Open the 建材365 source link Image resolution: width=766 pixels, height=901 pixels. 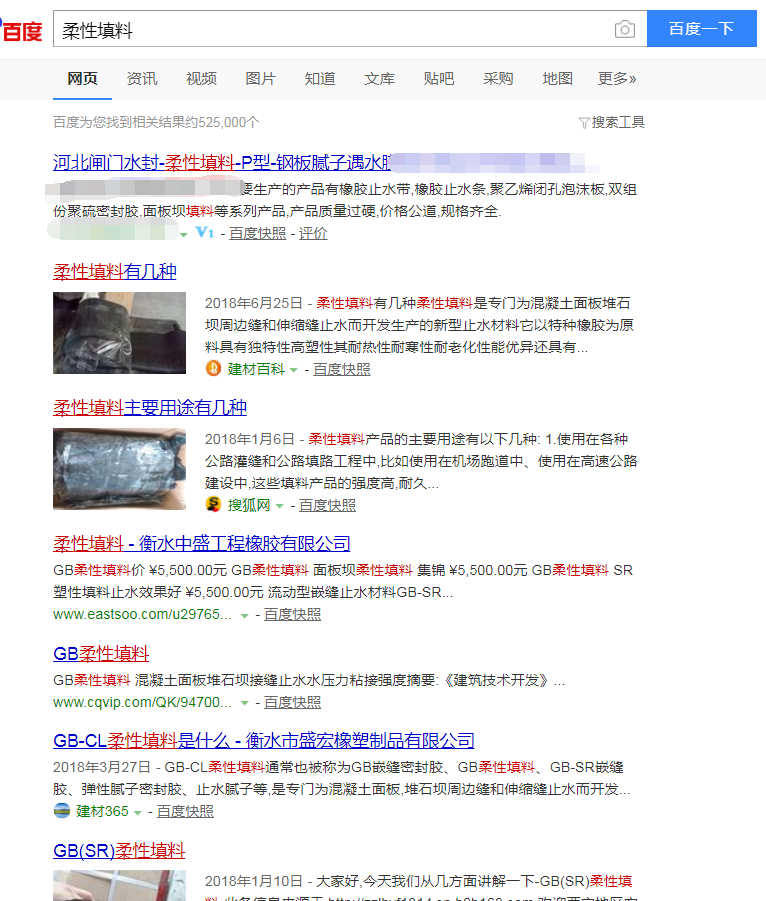(102, 811)
